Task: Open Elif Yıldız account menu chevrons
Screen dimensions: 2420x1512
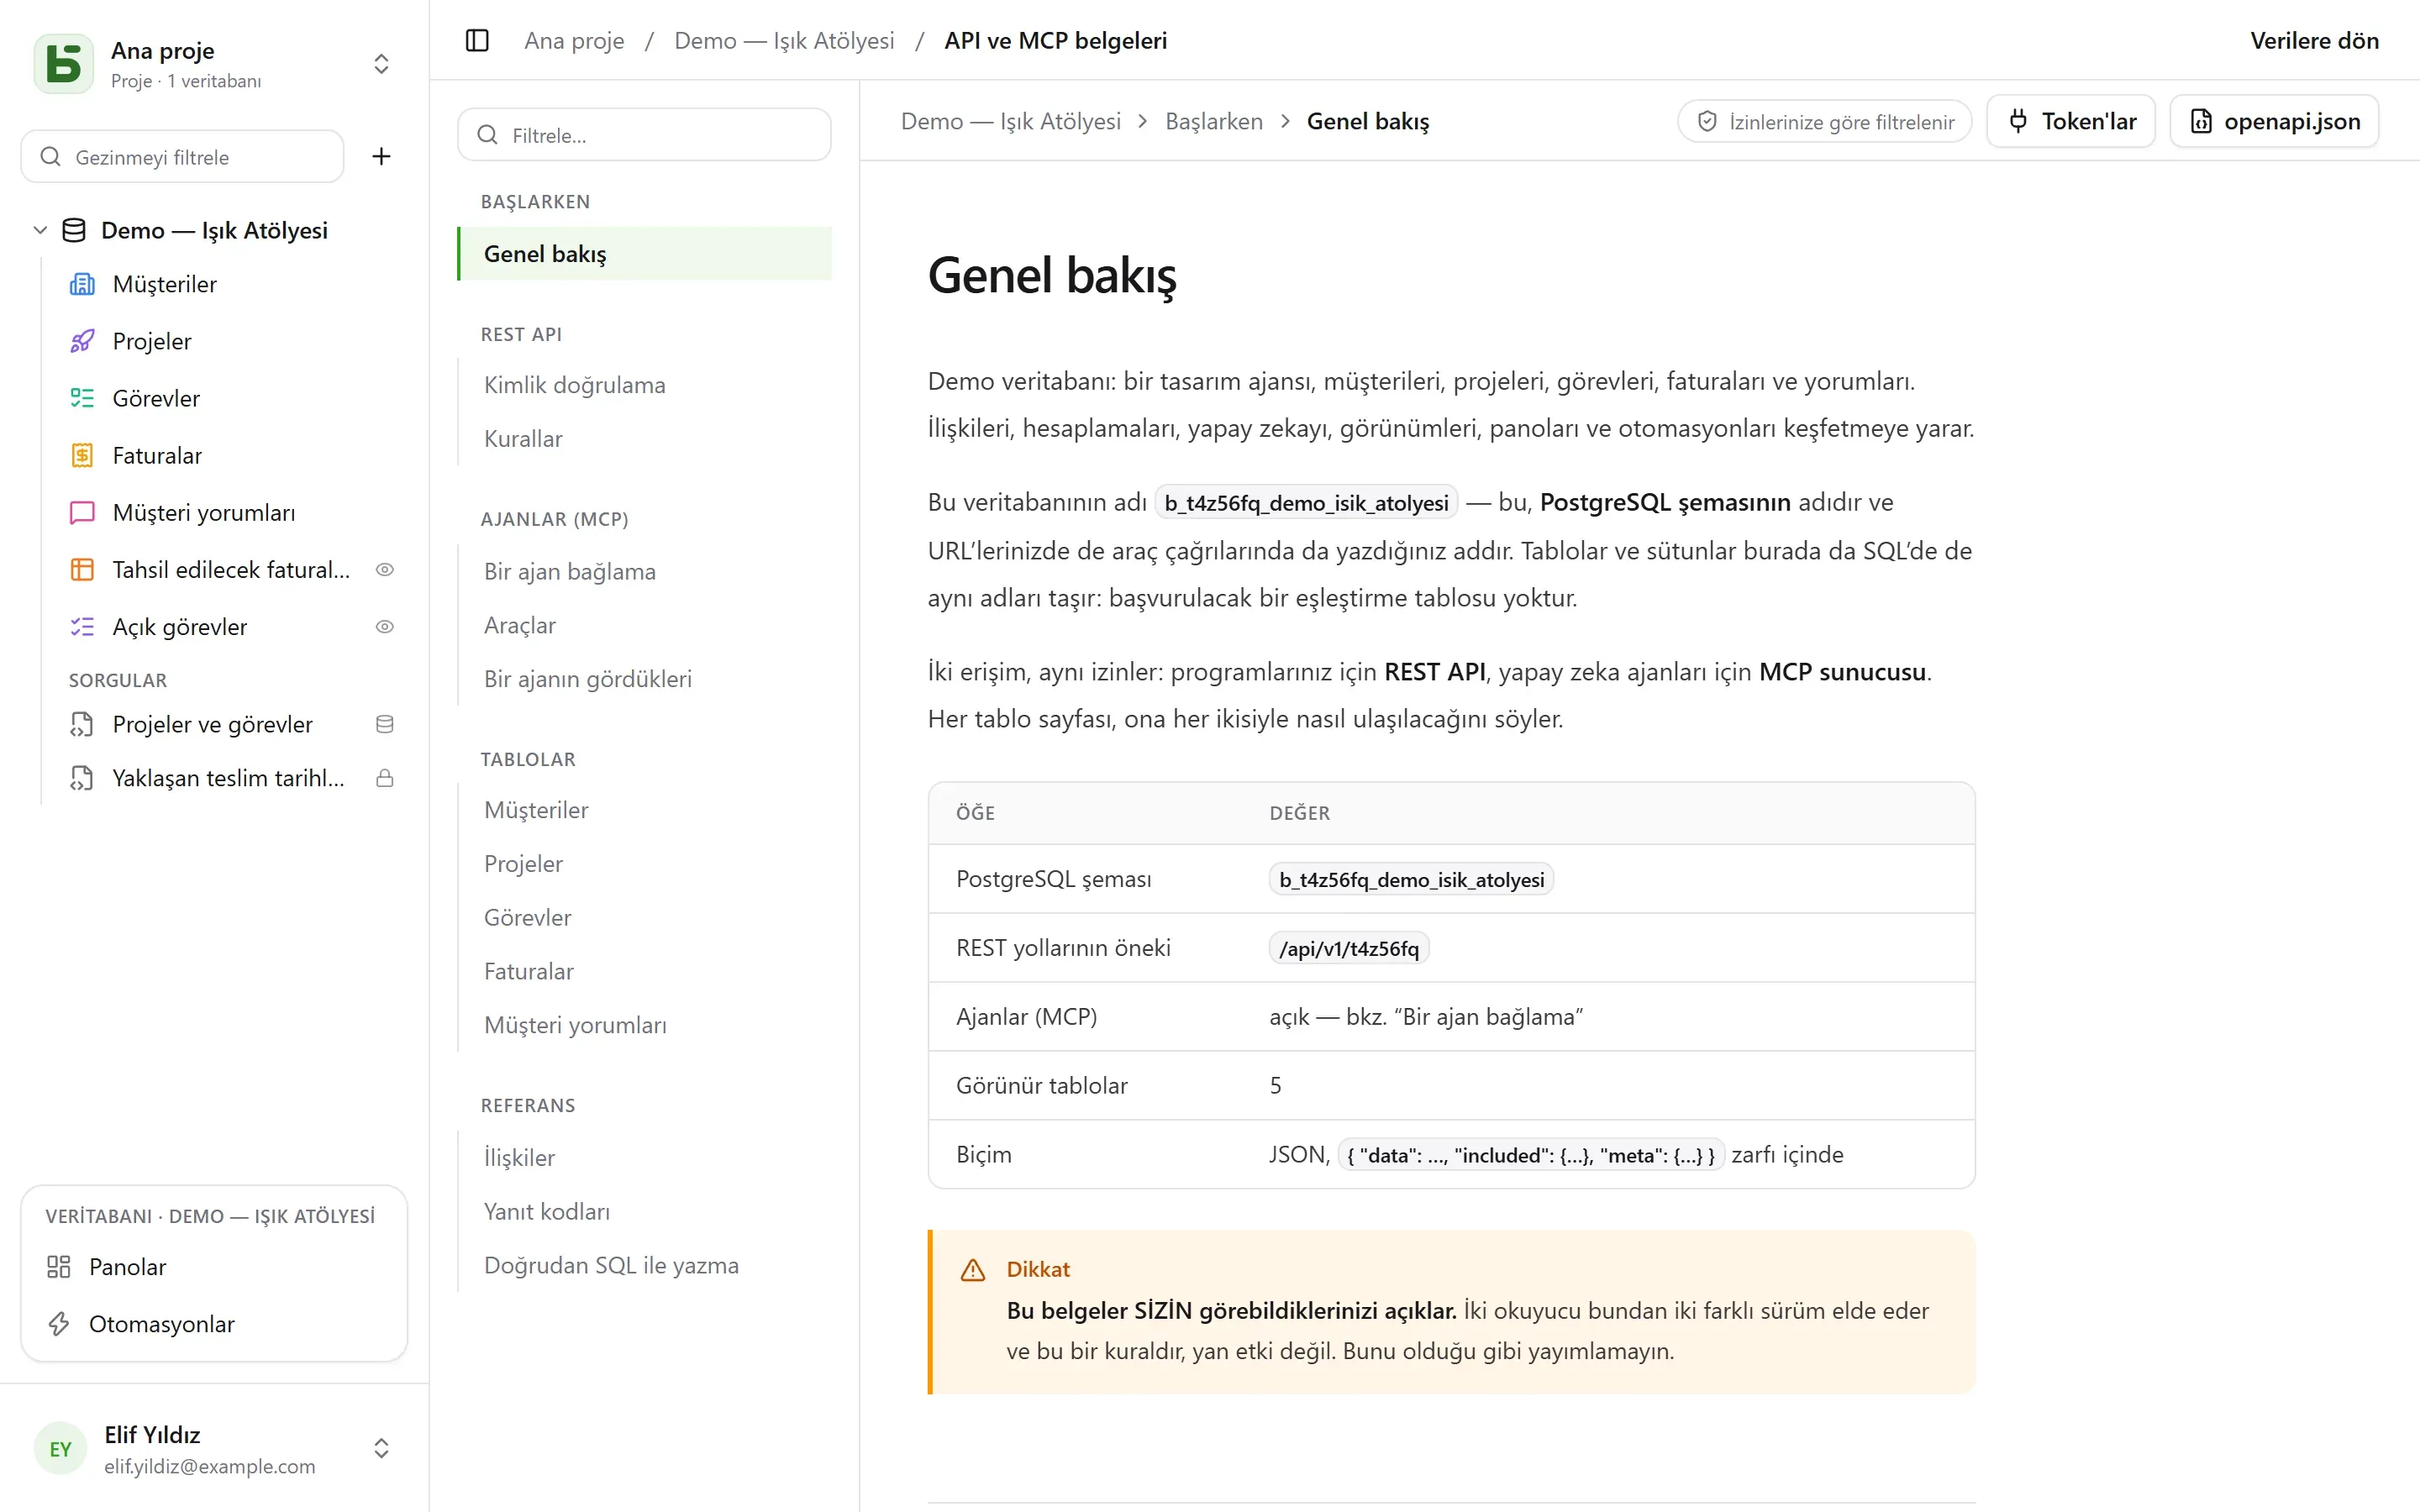Action: point(381,1448)
